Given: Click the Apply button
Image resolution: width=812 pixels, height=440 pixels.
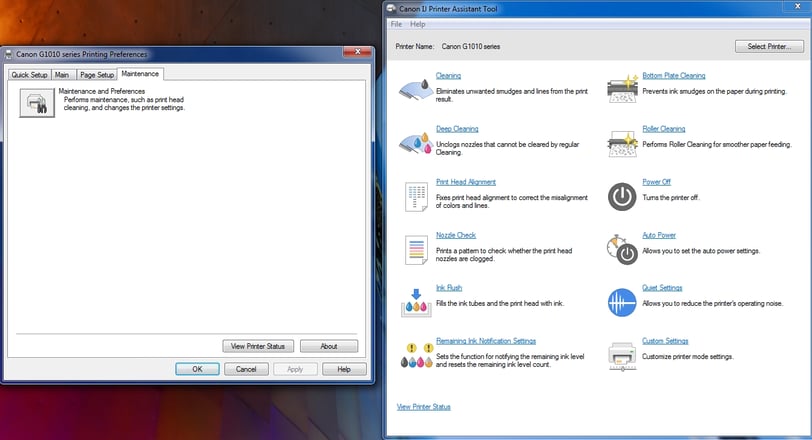Looking at the screenshot, I should click(295, 369).
